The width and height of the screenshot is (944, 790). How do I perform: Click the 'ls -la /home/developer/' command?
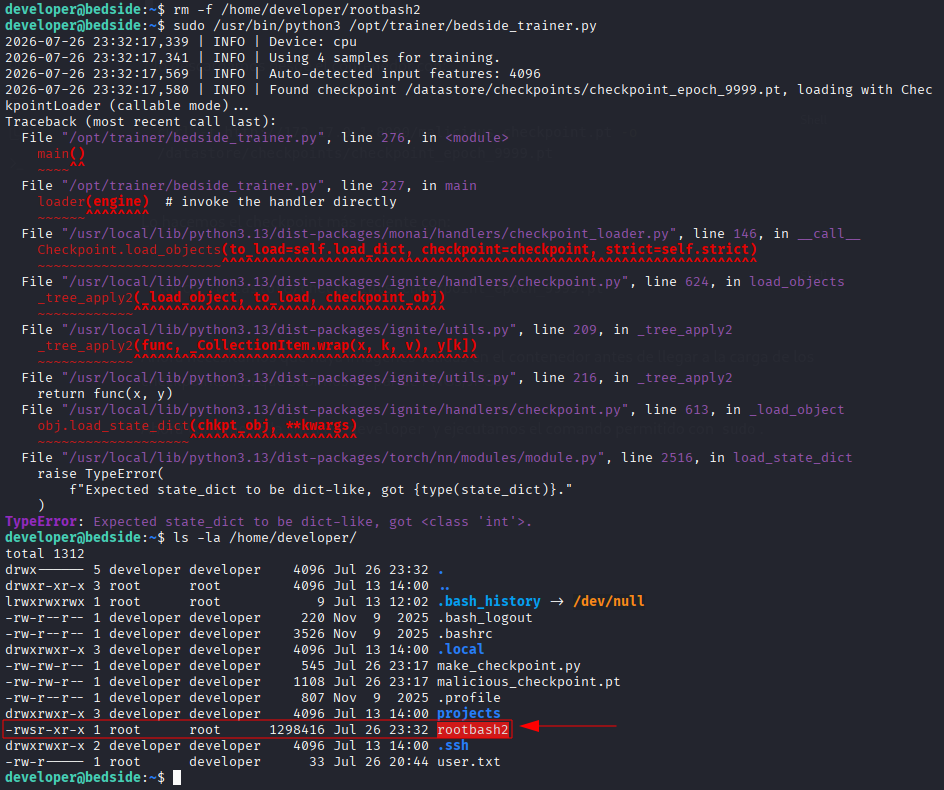[265, 537]
